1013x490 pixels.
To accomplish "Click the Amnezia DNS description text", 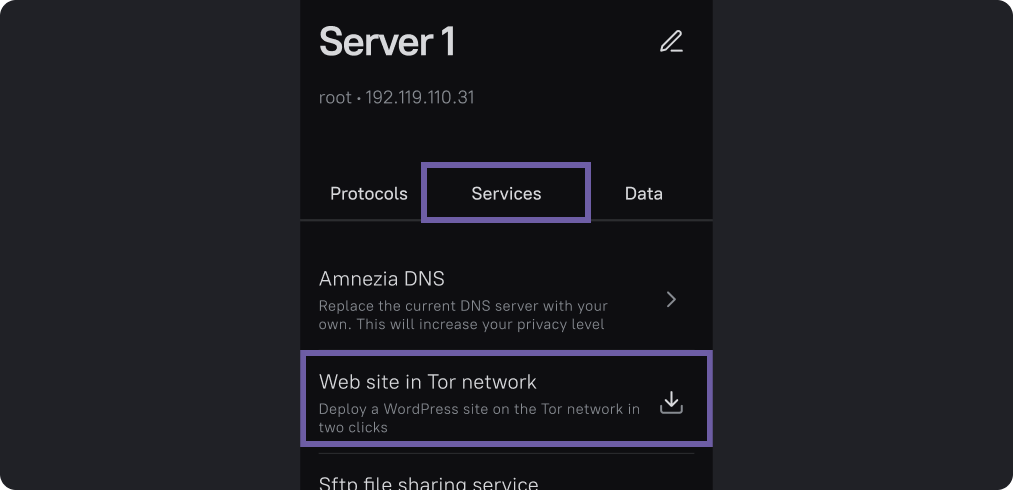I will click(x=462, y=315).
